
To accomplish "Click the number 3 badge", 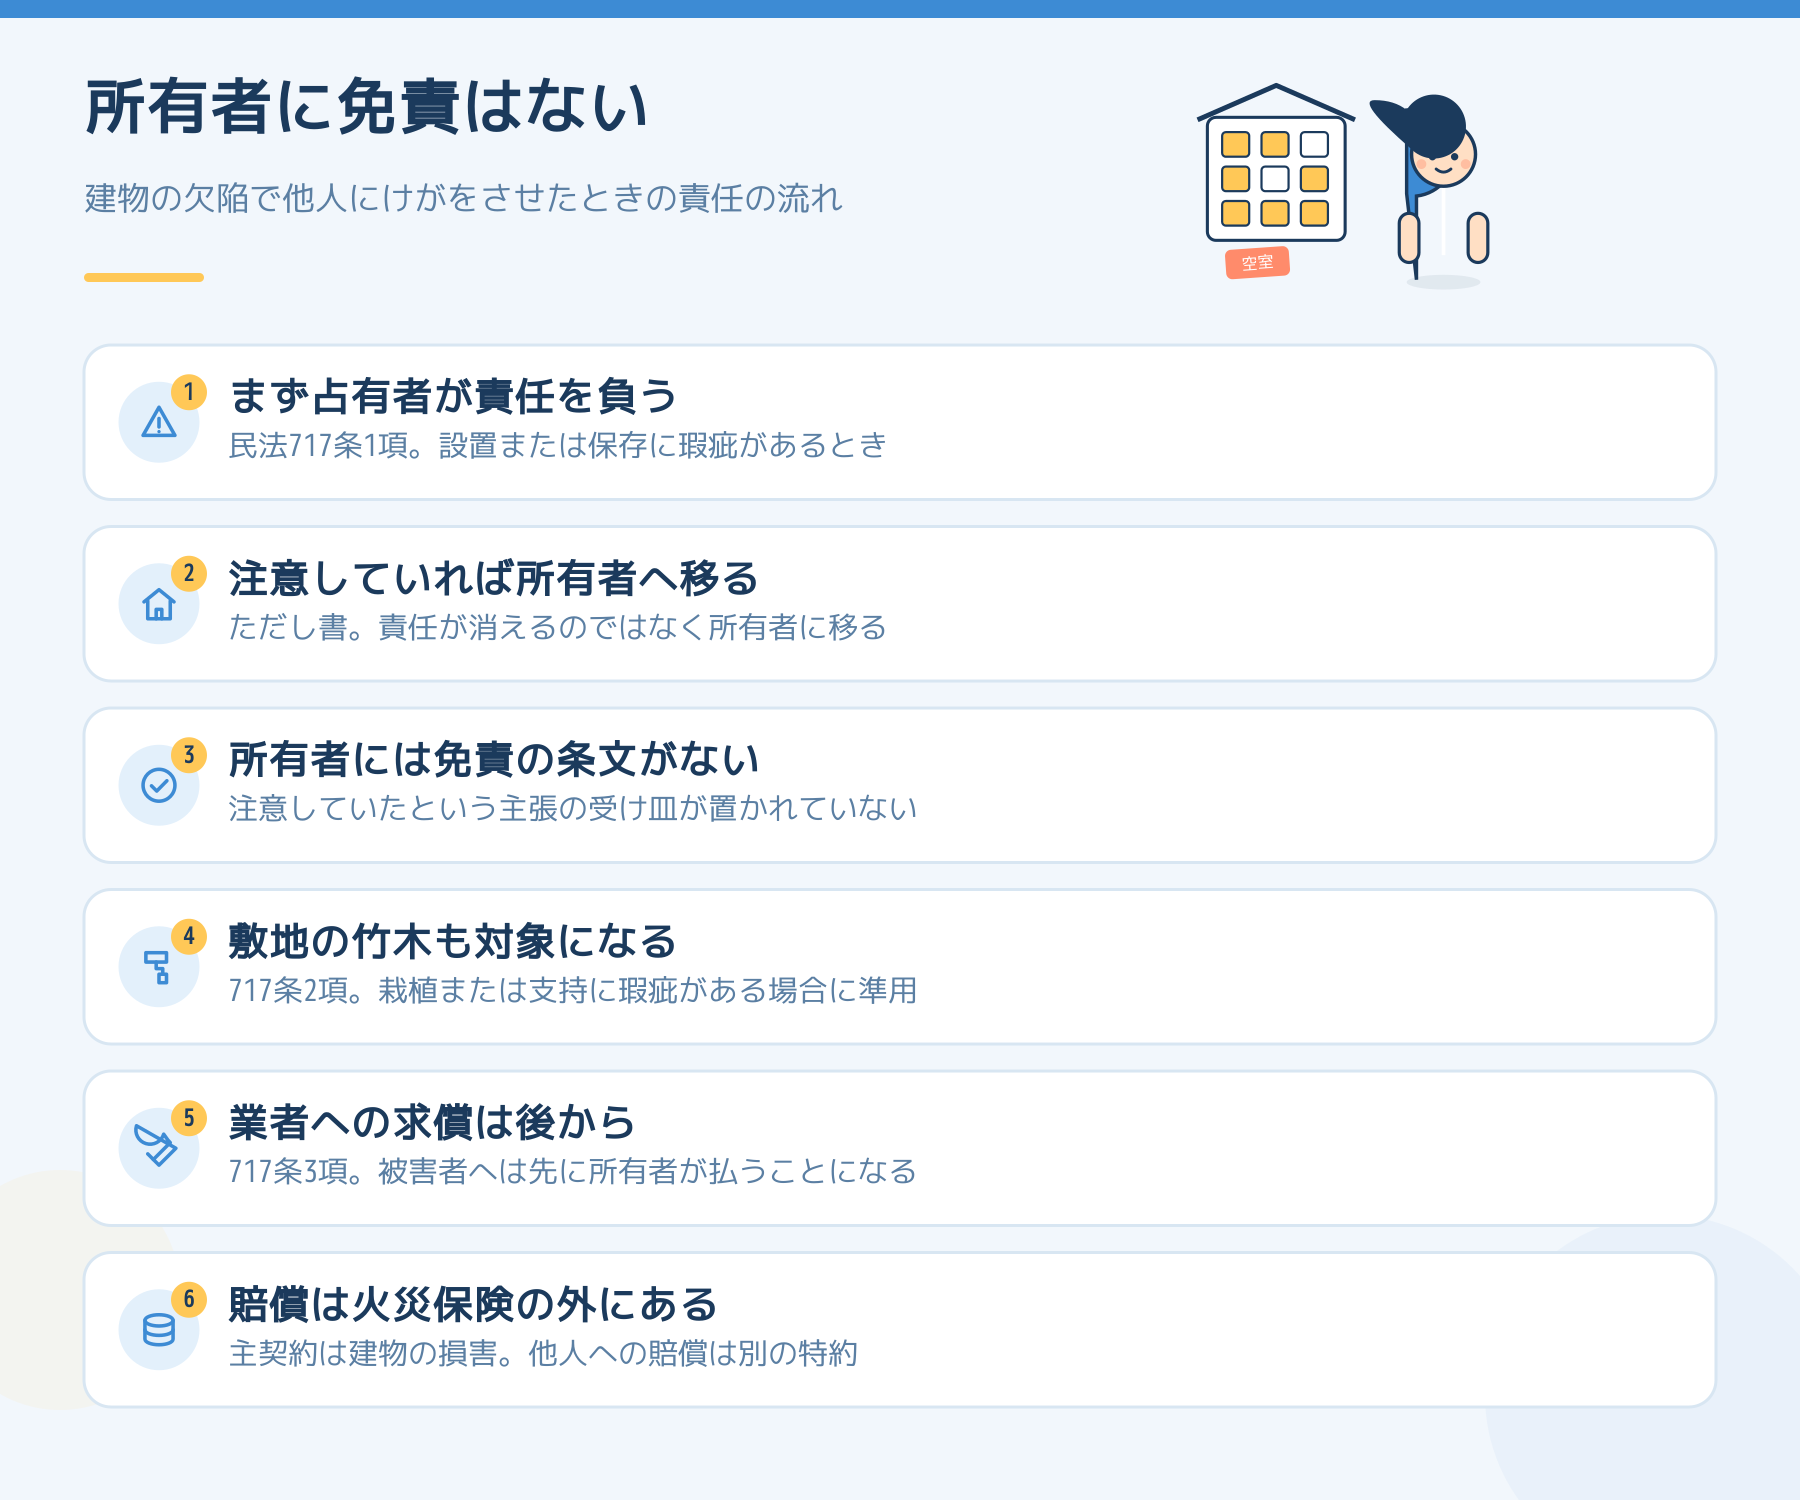I will click(189, 755).
